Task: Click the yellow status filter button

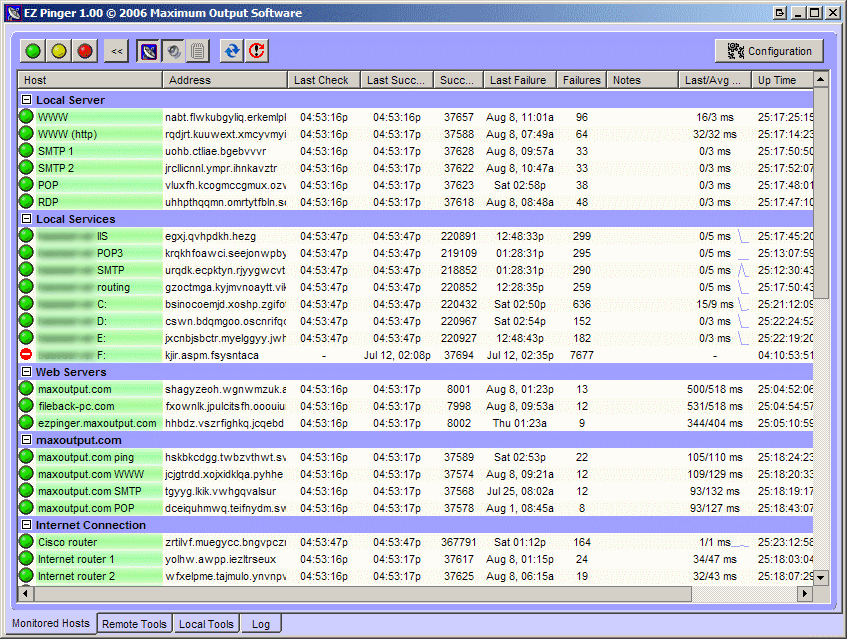Action: pyautogui.click(x=59, y=51)
